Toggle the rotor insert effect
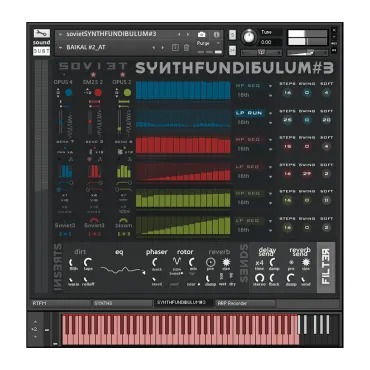The width and height of the screenshot is (370, 370). coord(185,252)
